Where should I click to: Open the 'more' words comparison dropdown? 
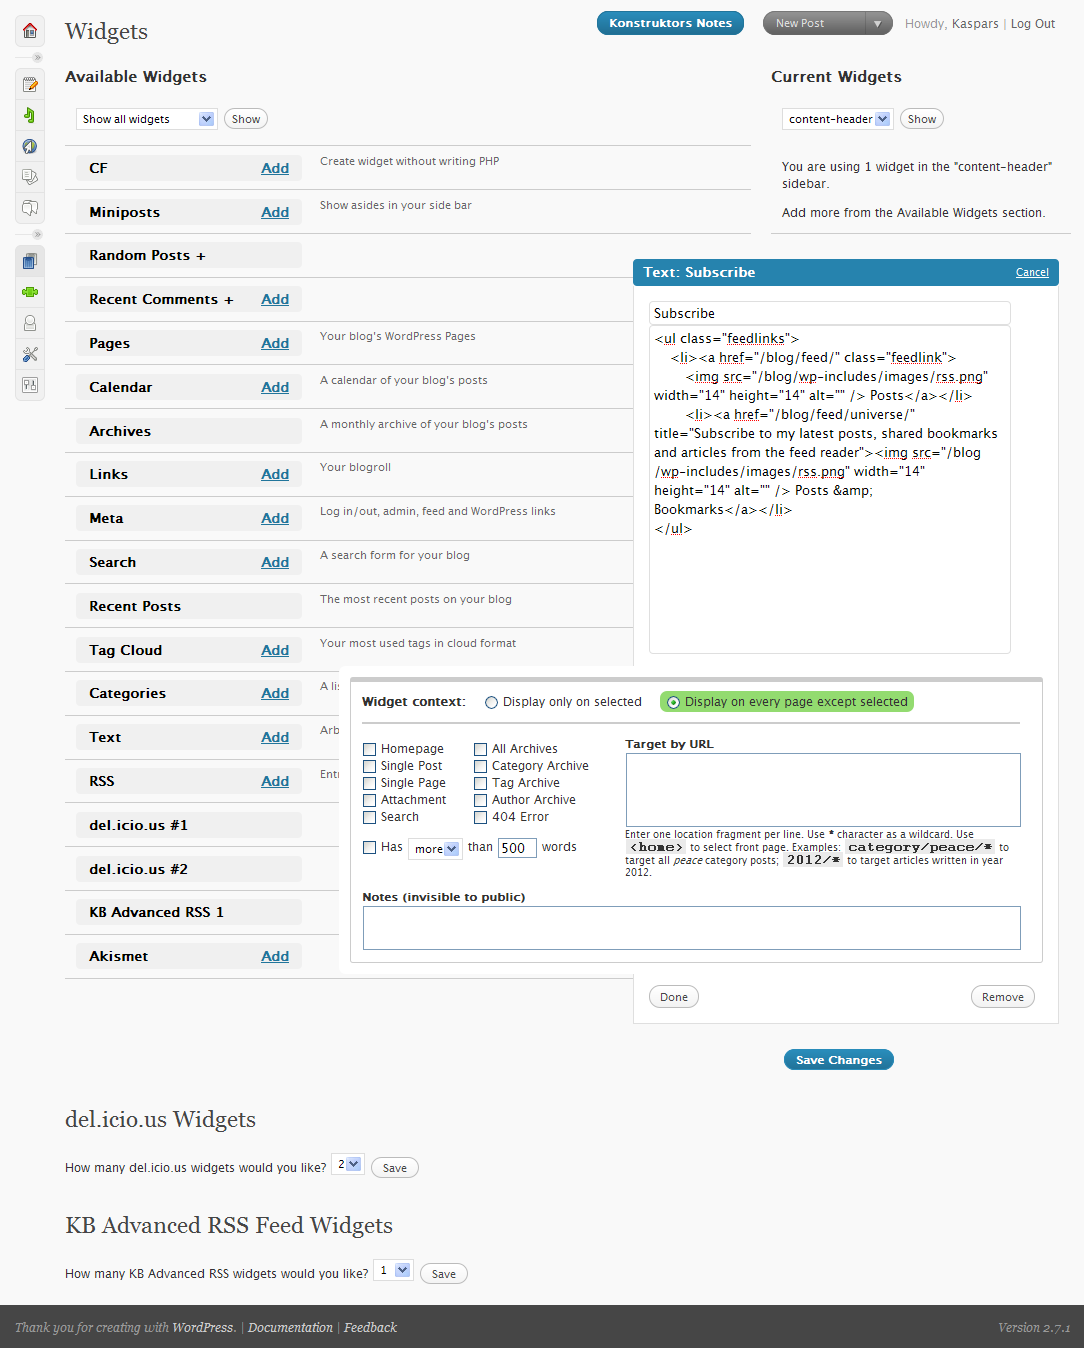tap(437, 849)
